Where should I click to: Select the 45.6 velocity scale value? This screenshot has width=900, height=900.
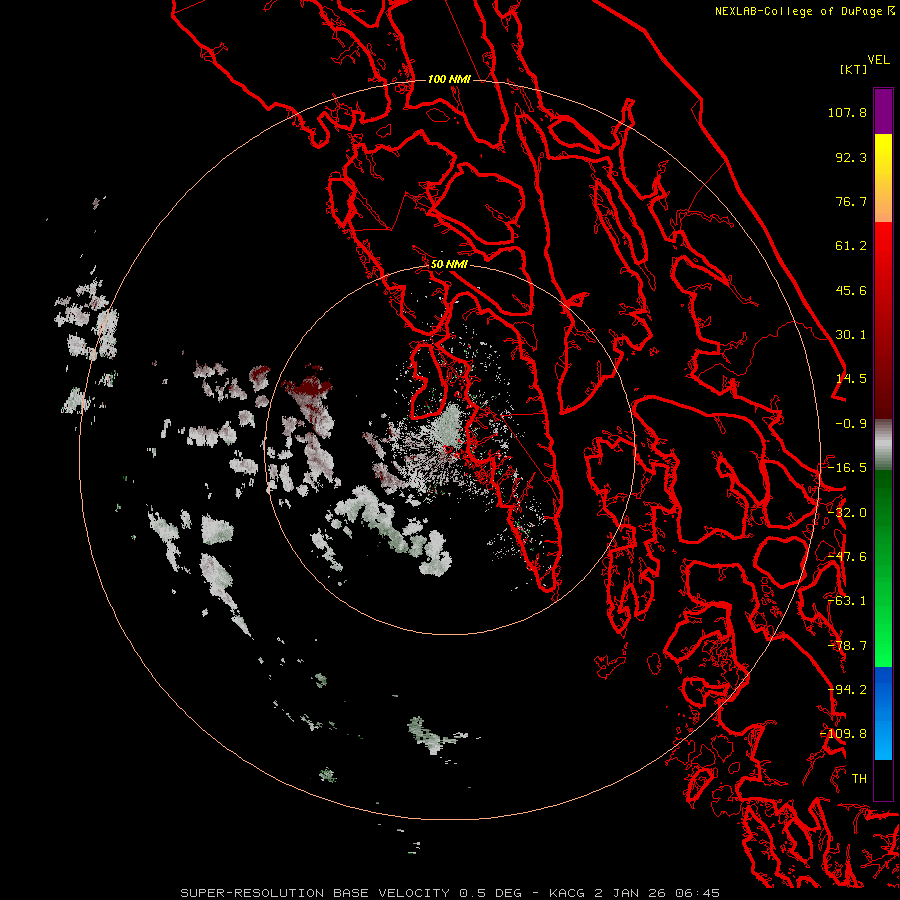(x=851, y=290)
